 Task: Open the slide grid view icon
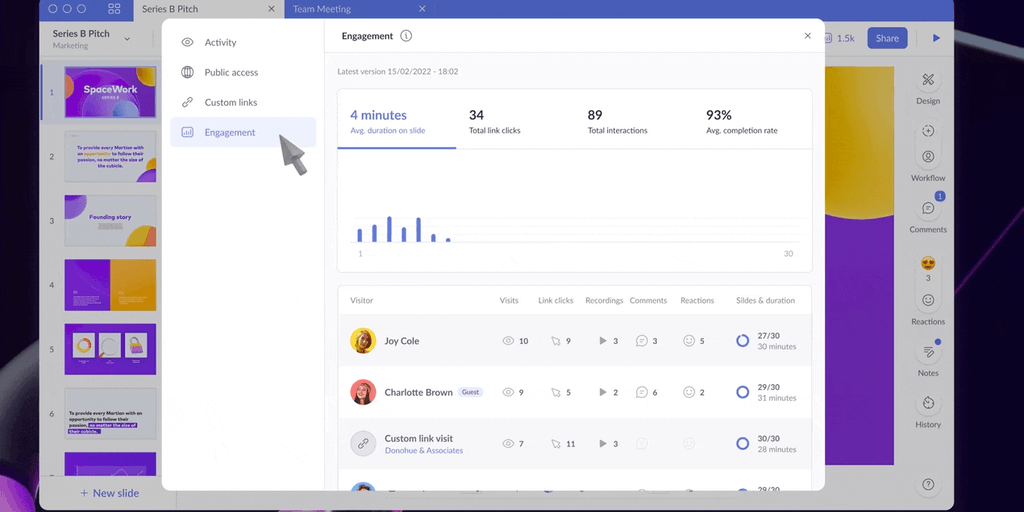tap(114, 9)
